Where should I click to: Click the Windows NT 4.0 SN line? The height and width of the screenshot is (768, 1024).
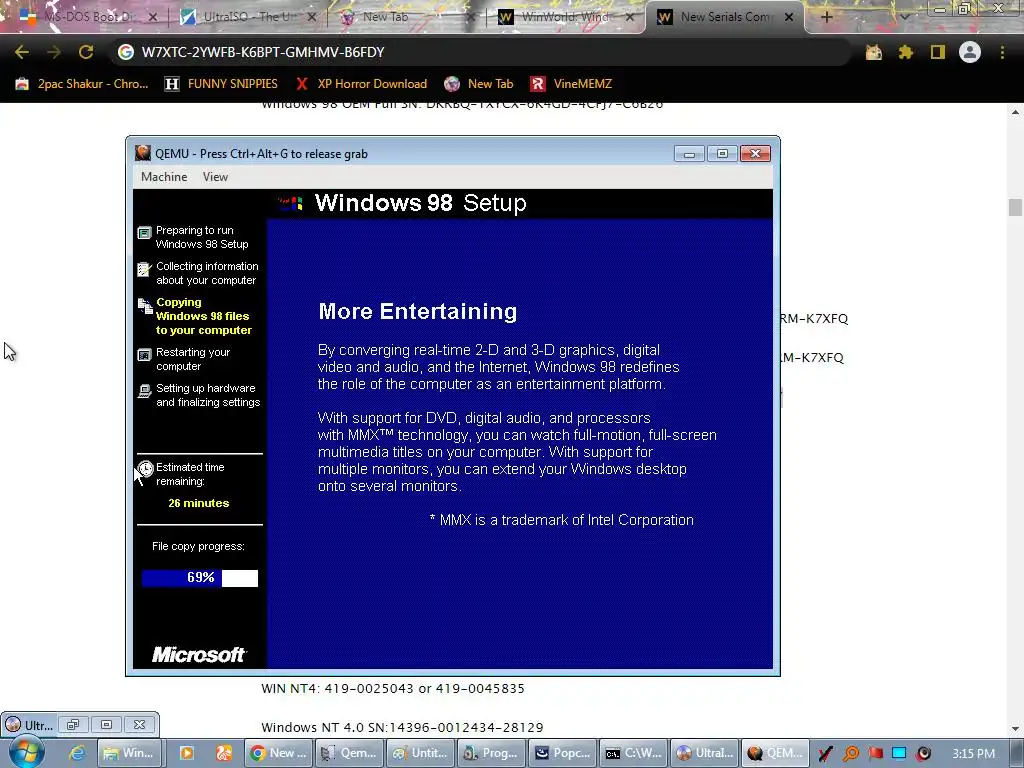402,727
